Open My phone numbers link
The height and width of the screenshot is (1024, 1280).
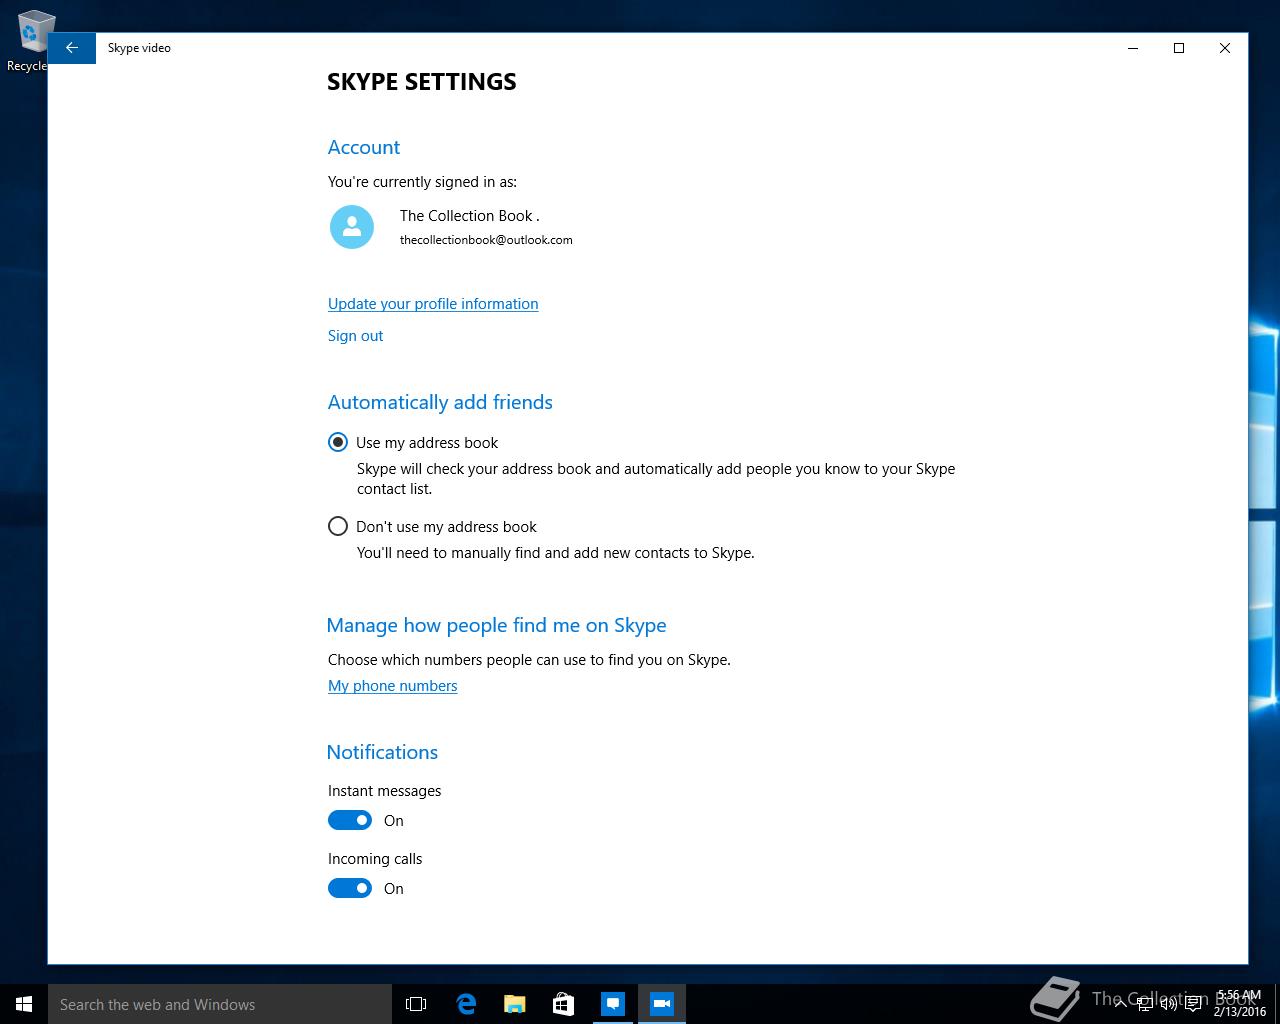[393, 686]
